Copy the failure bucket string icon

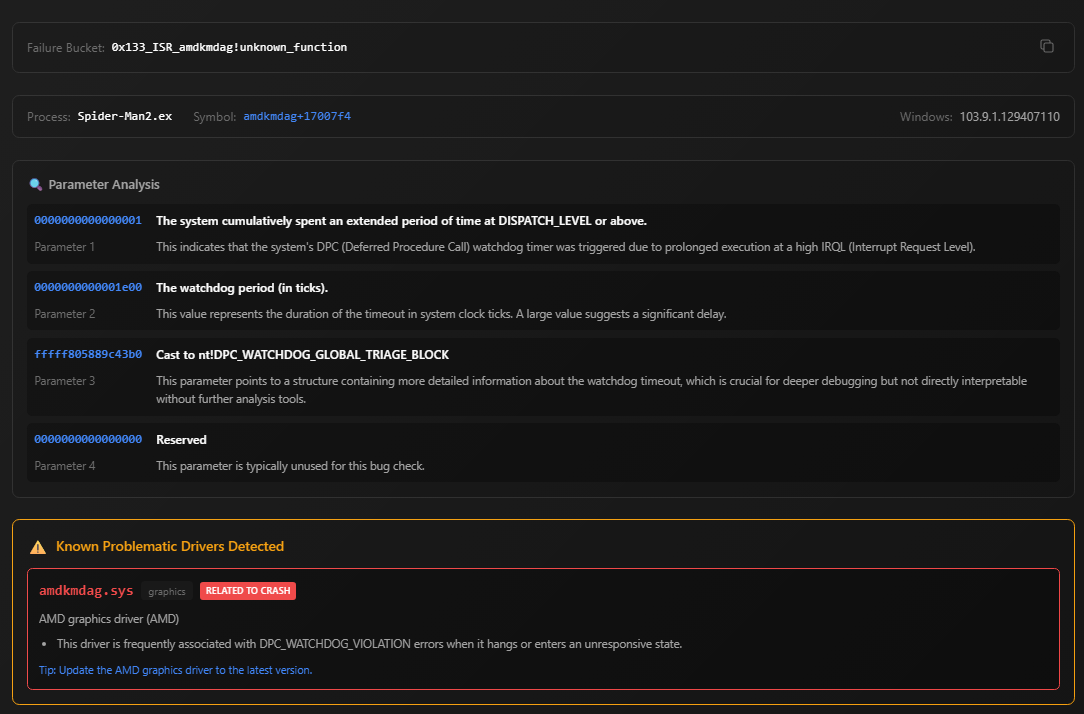click(x=1047, y=46)
